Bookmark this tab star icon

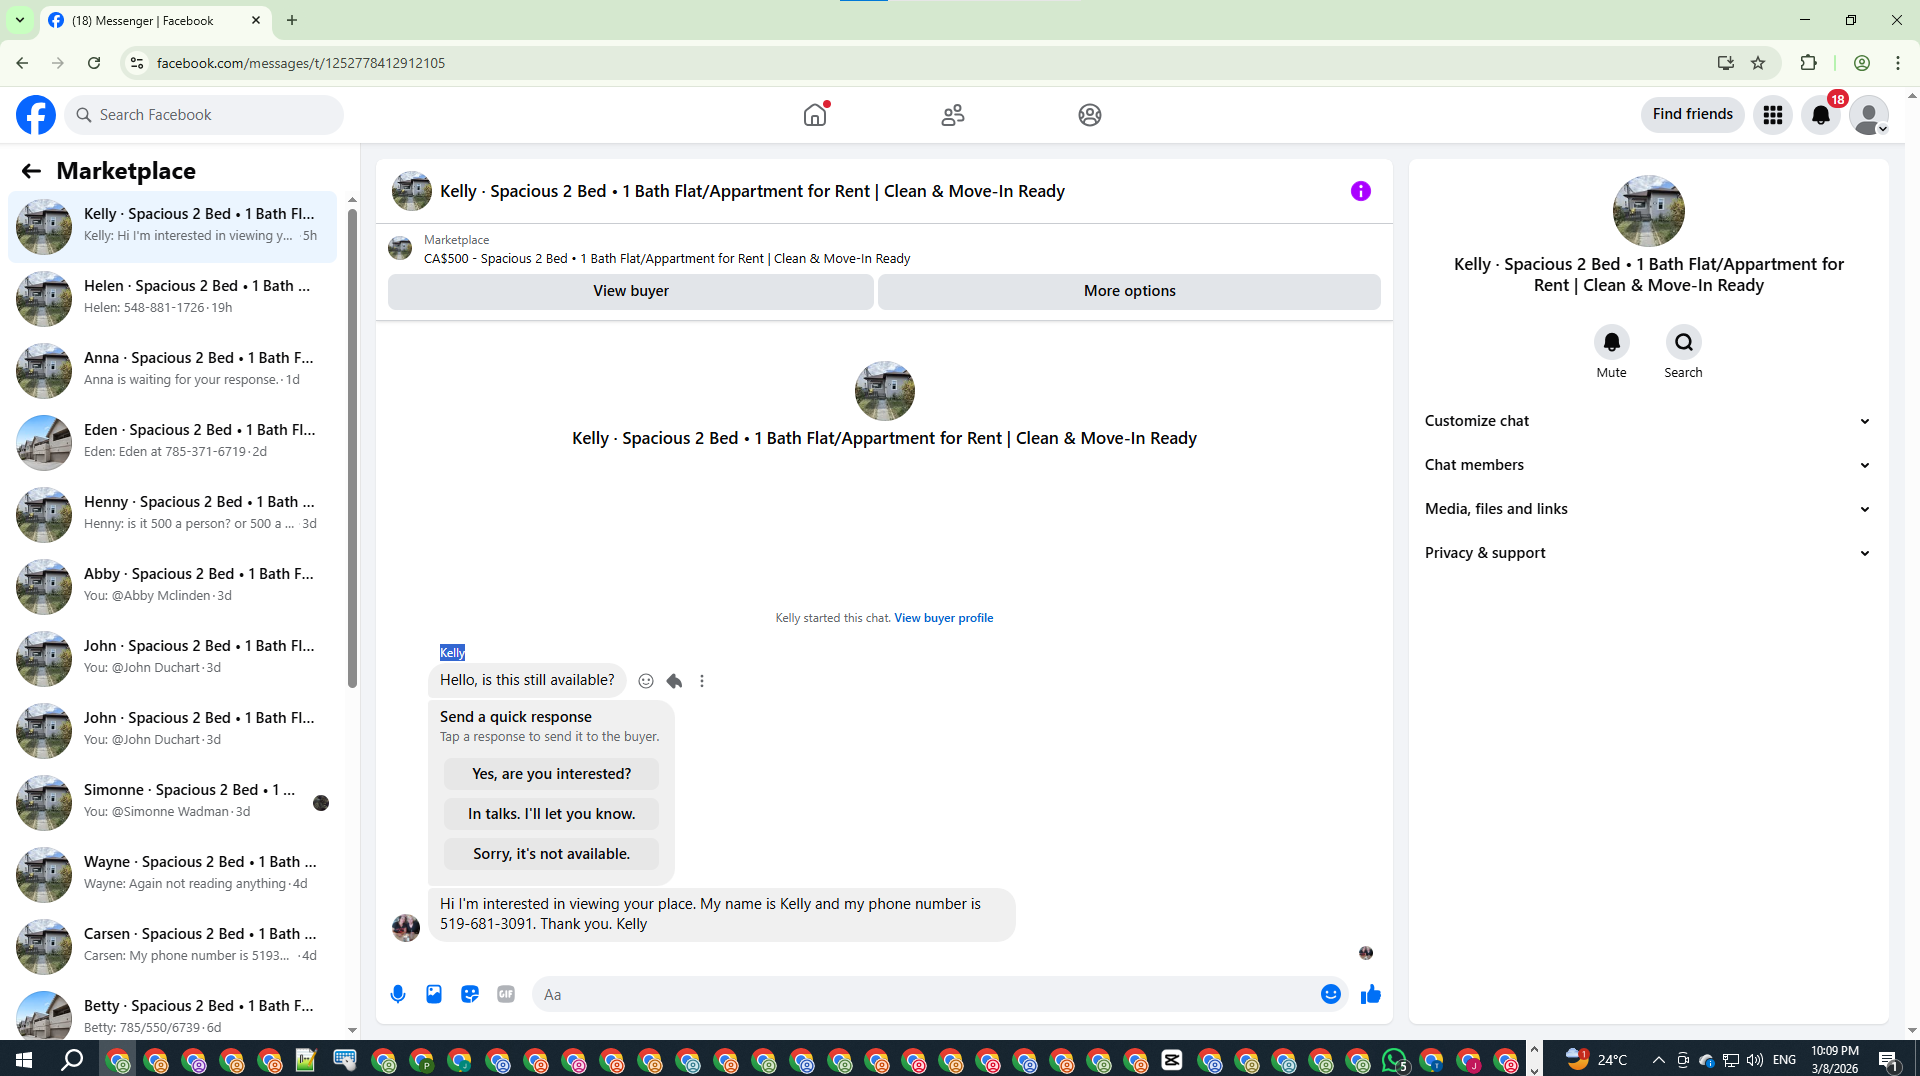(1758, 63)
